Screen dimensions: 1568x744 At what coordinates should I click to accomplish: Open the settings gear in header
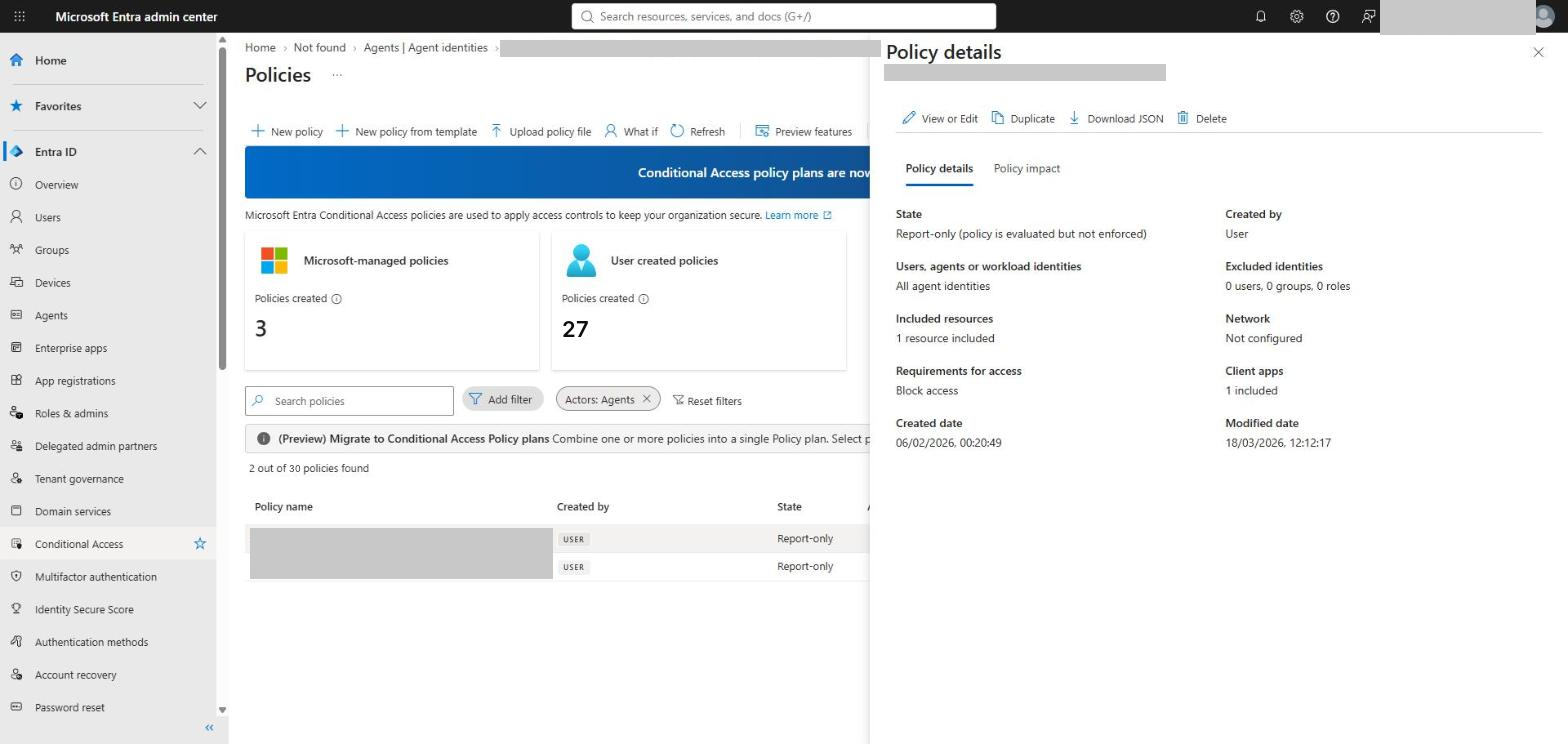tap(1296, 17)
